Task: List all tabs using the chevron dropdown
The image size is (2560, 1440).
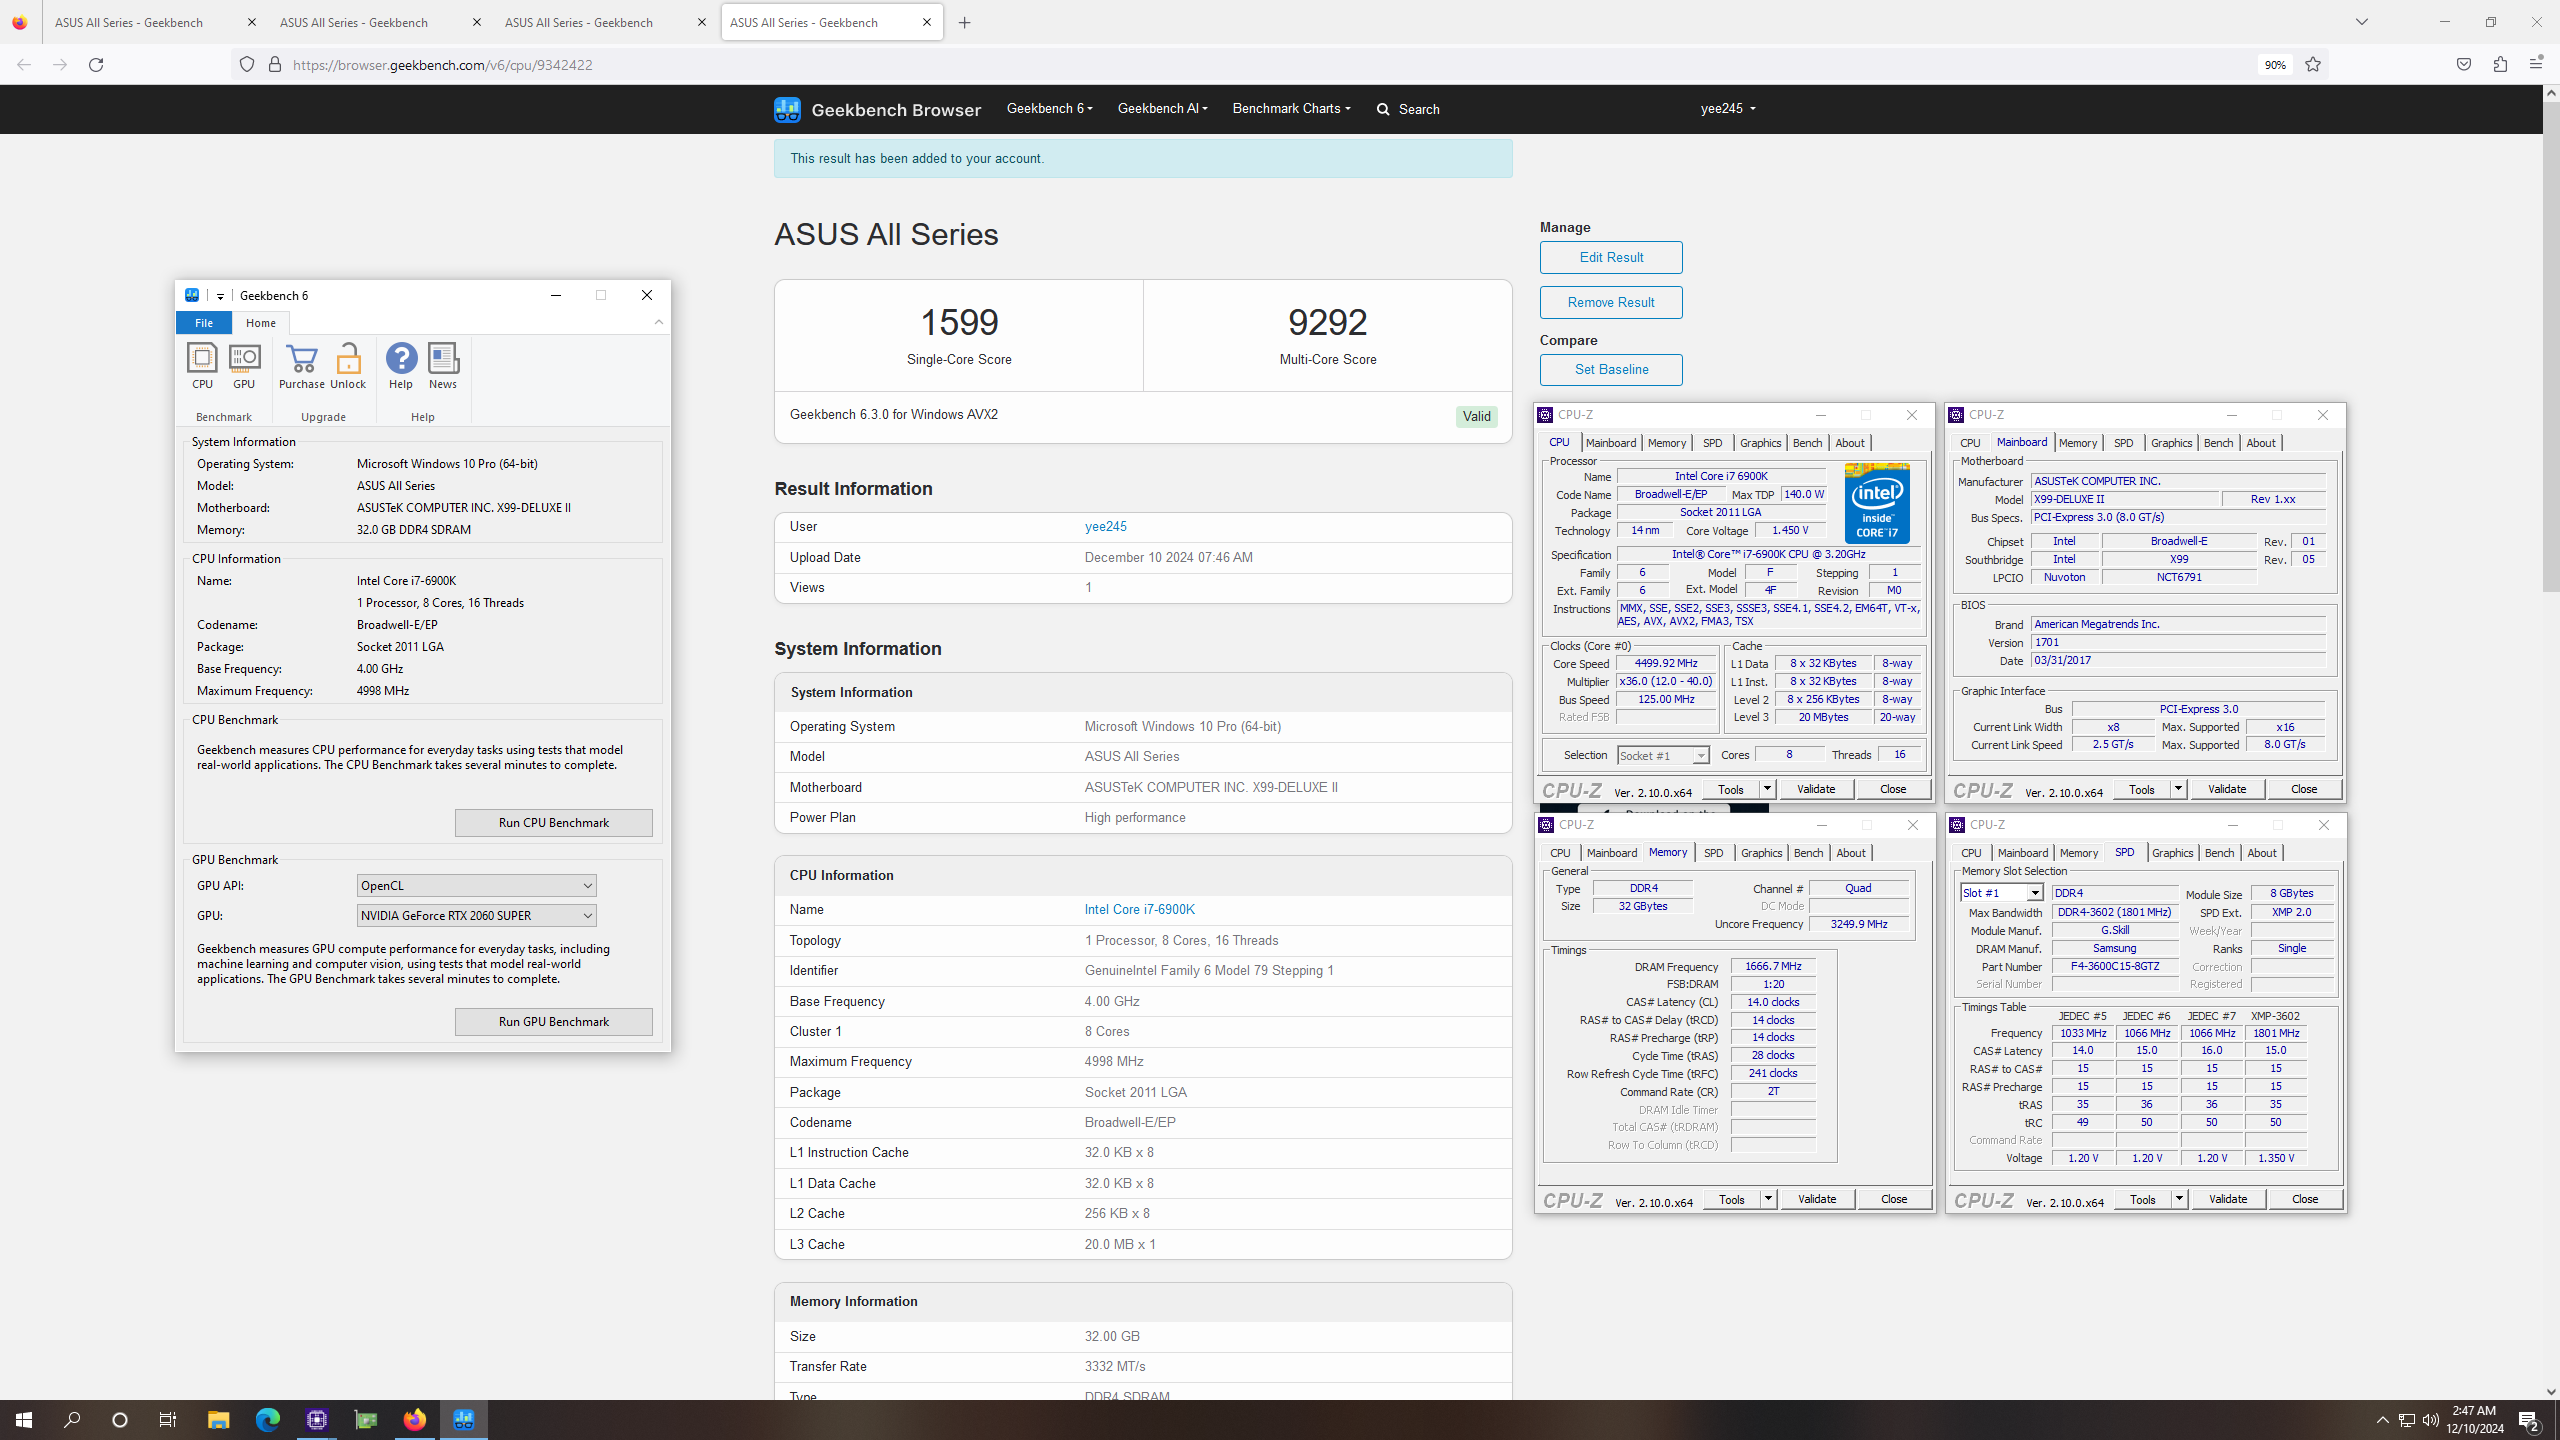Action: point(2362,22)
